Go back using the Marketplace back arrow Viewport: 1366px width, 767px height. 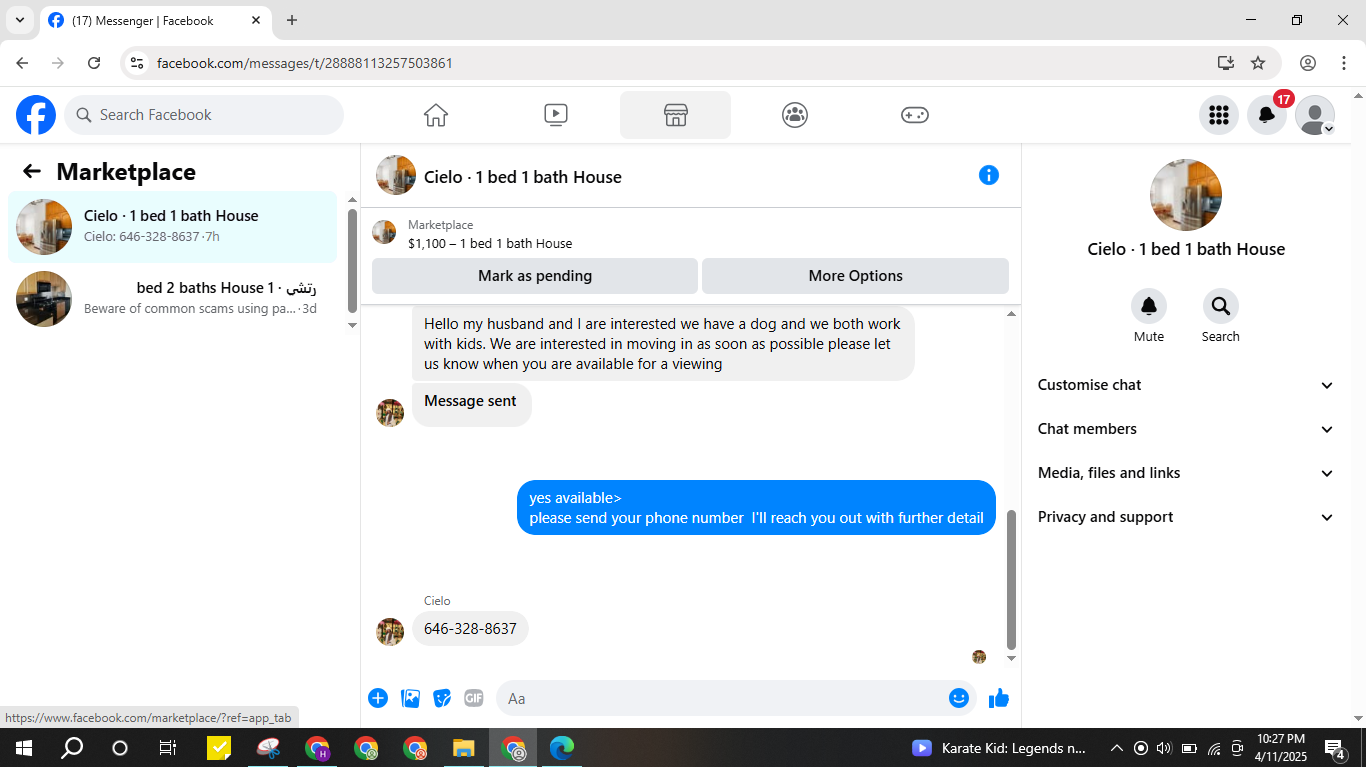tap(32, 171)
